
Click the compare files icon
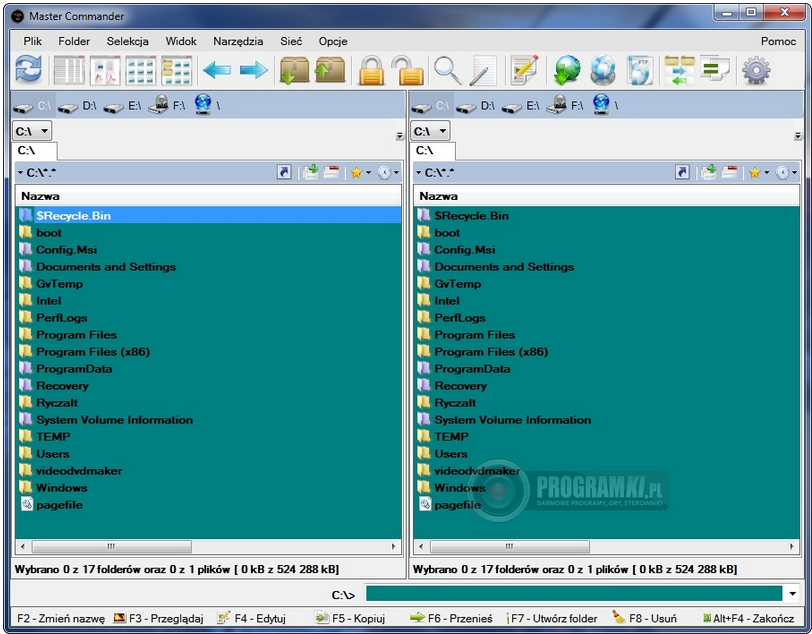[x=715, y=68]
